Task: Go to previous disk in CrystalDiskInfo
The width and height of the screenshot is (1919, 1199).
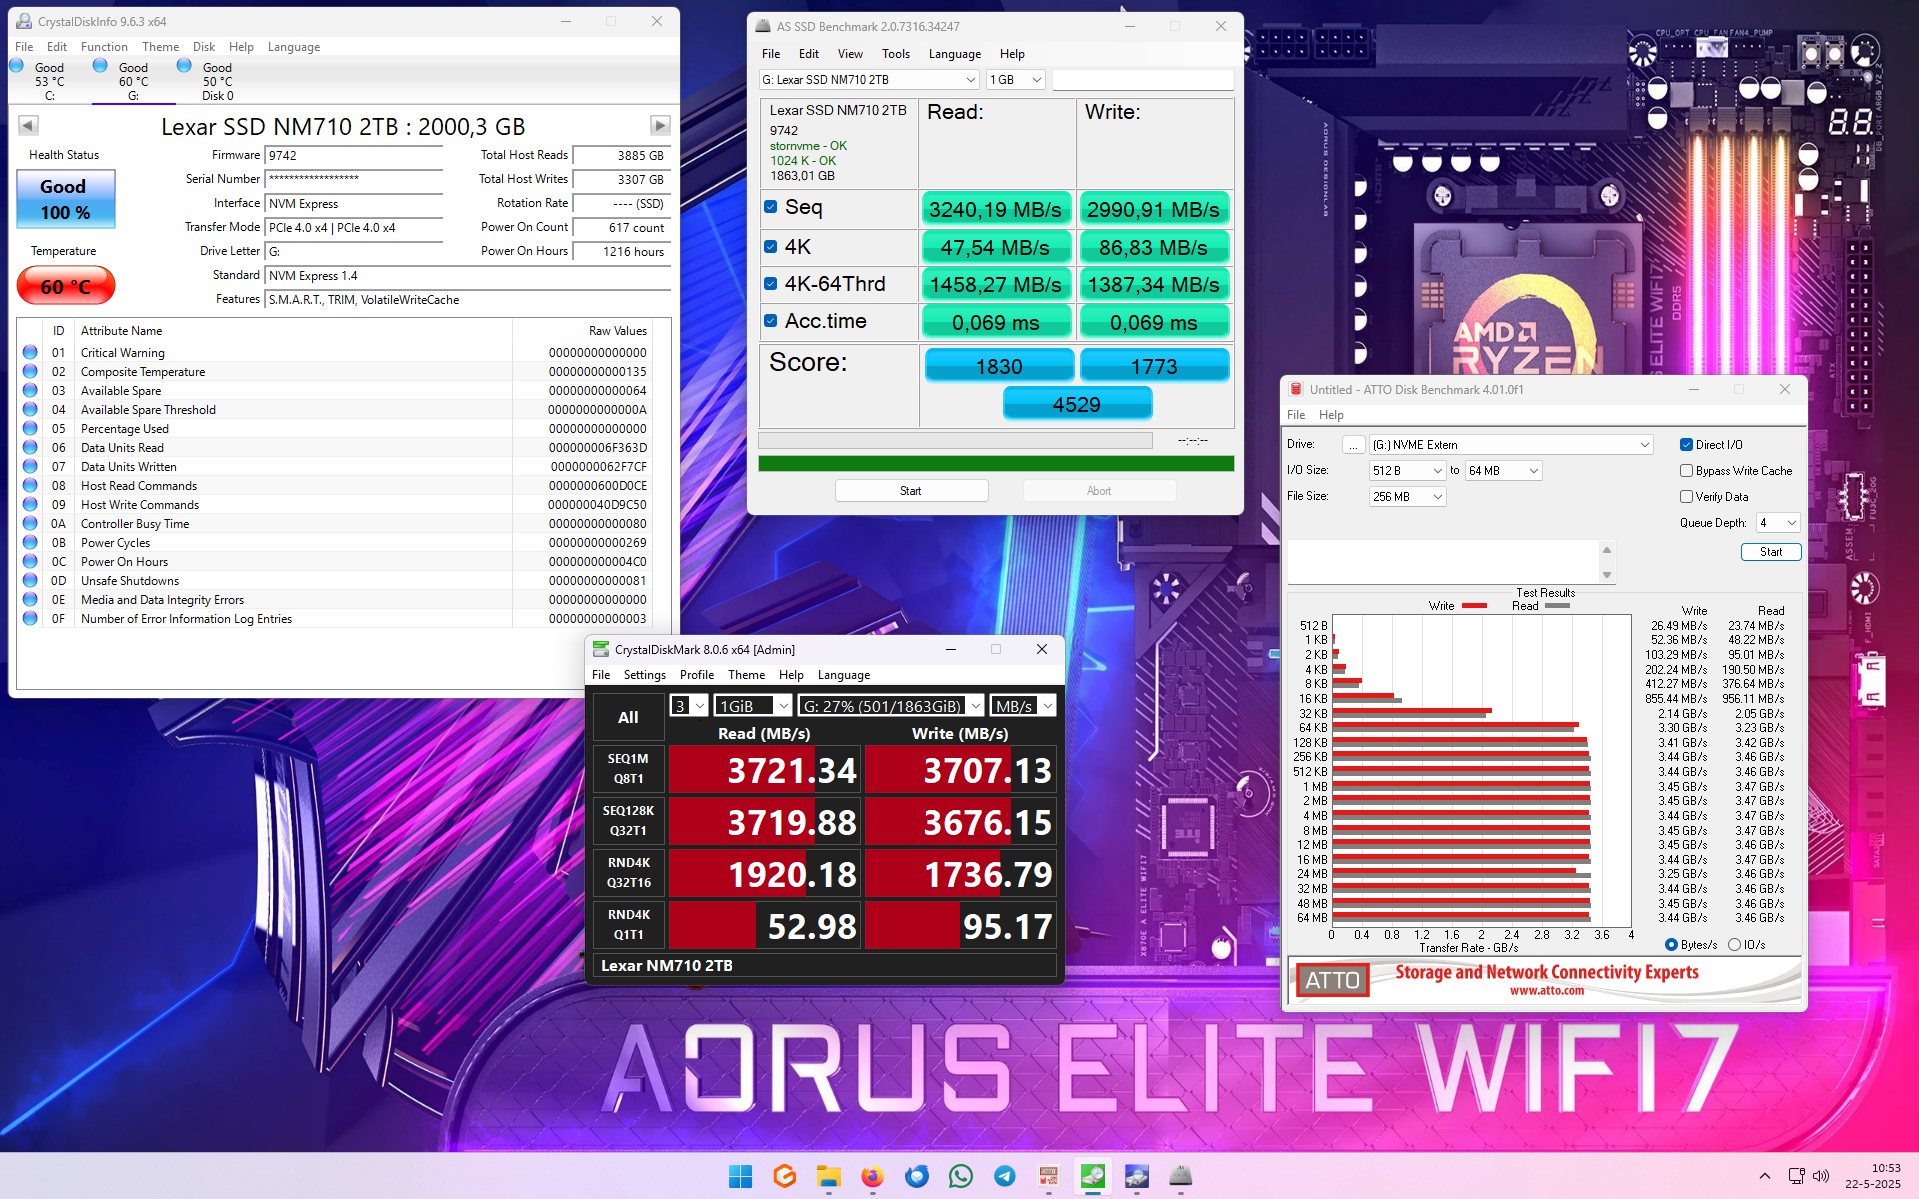Action: pyautogui.click(x=28, y=125)
